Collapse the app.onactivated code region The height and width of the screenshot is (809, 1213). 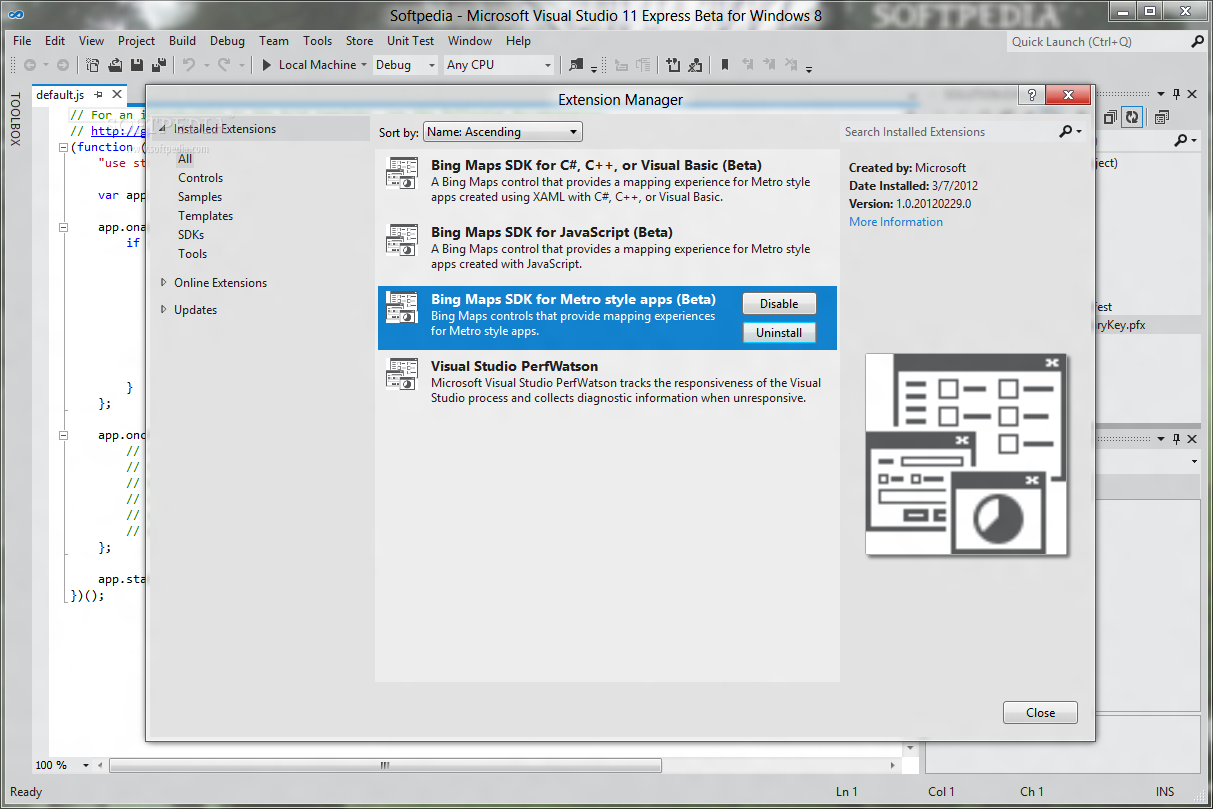(63, 227)
